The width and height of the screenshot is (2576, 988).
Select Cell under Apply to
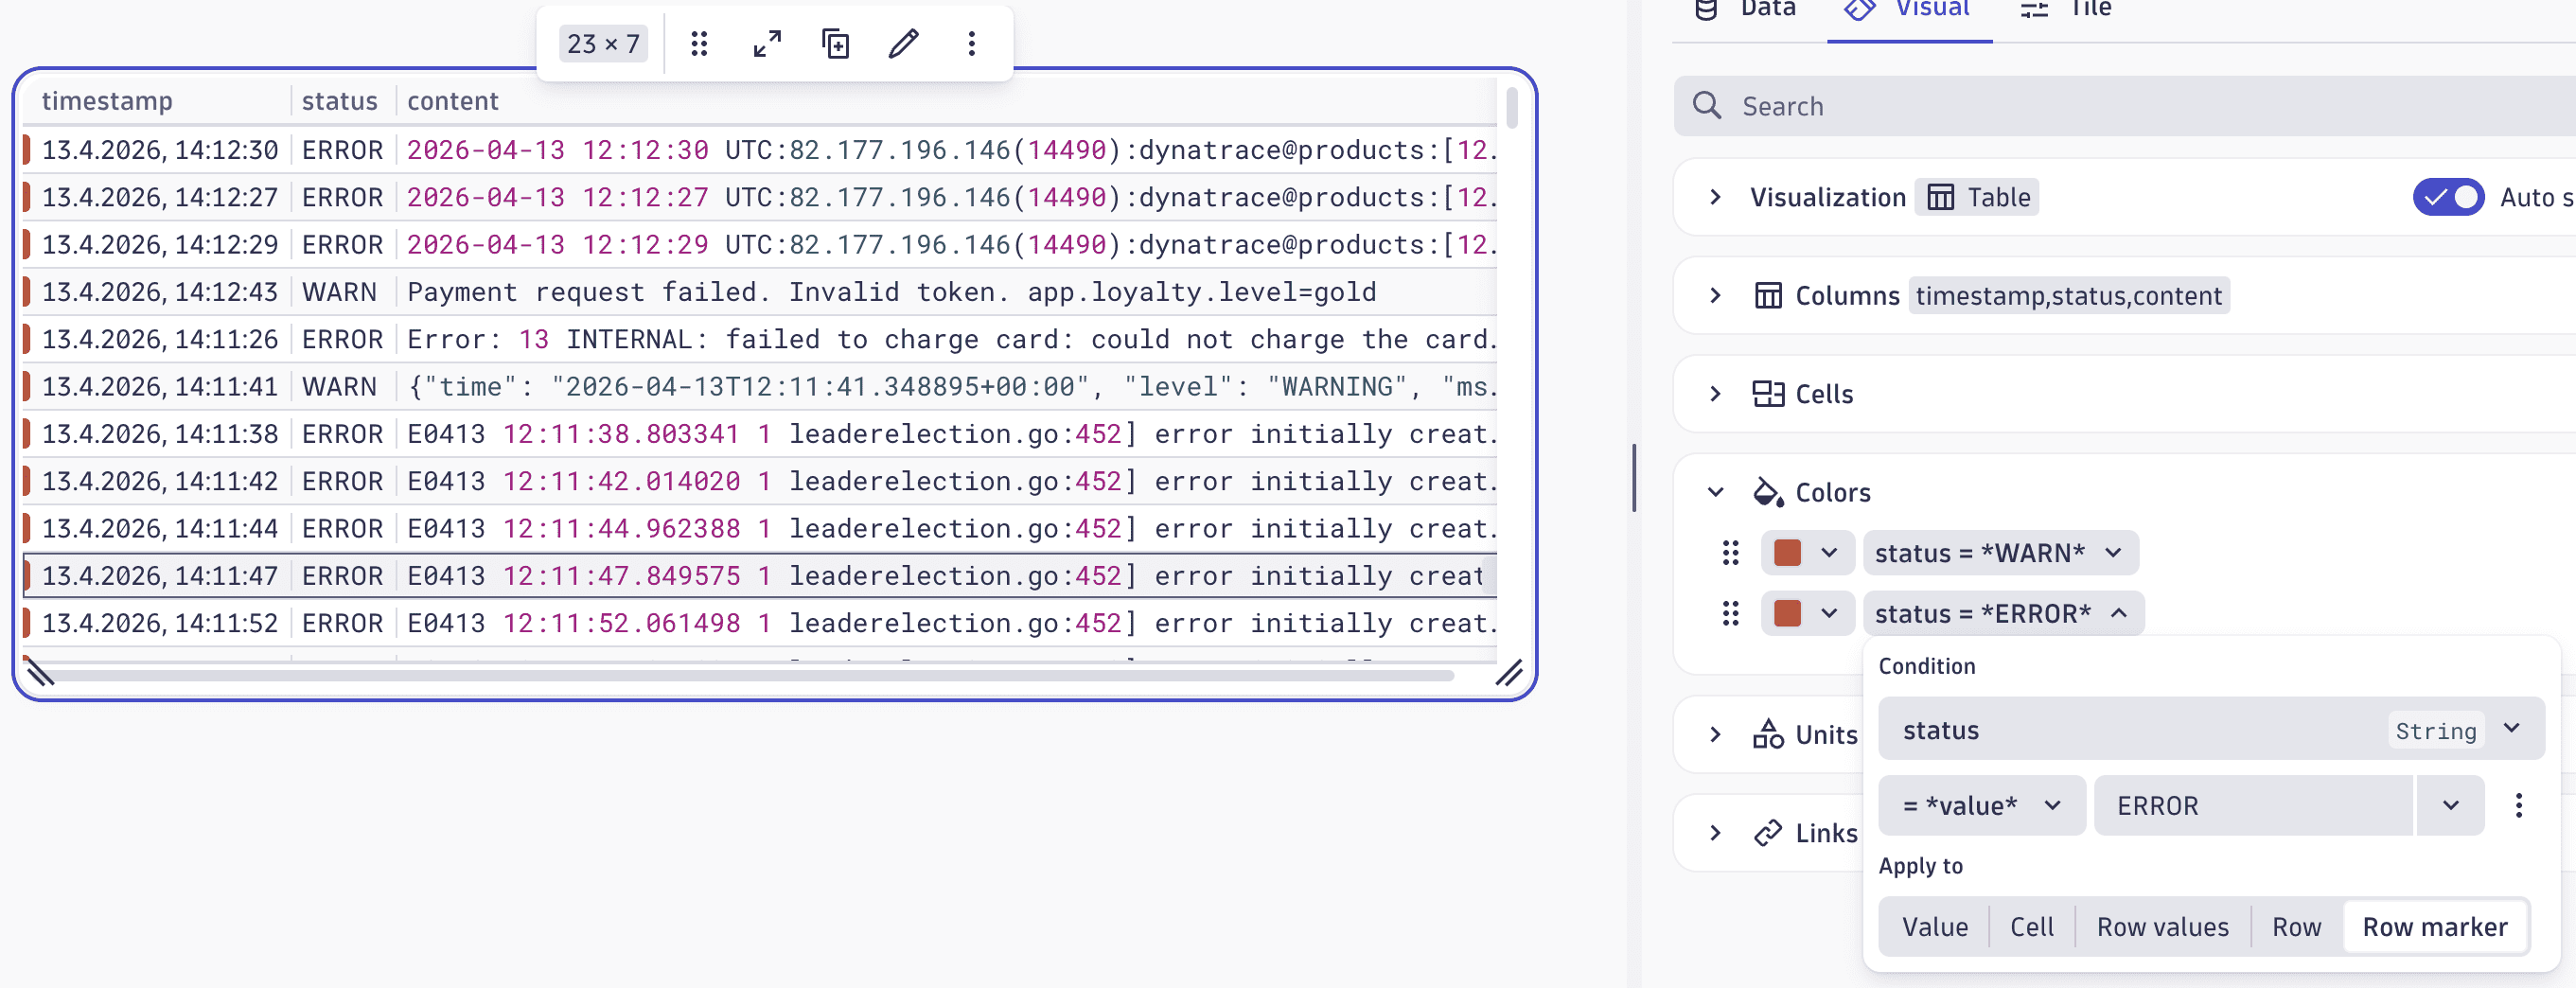click(x=2032, y=926)
